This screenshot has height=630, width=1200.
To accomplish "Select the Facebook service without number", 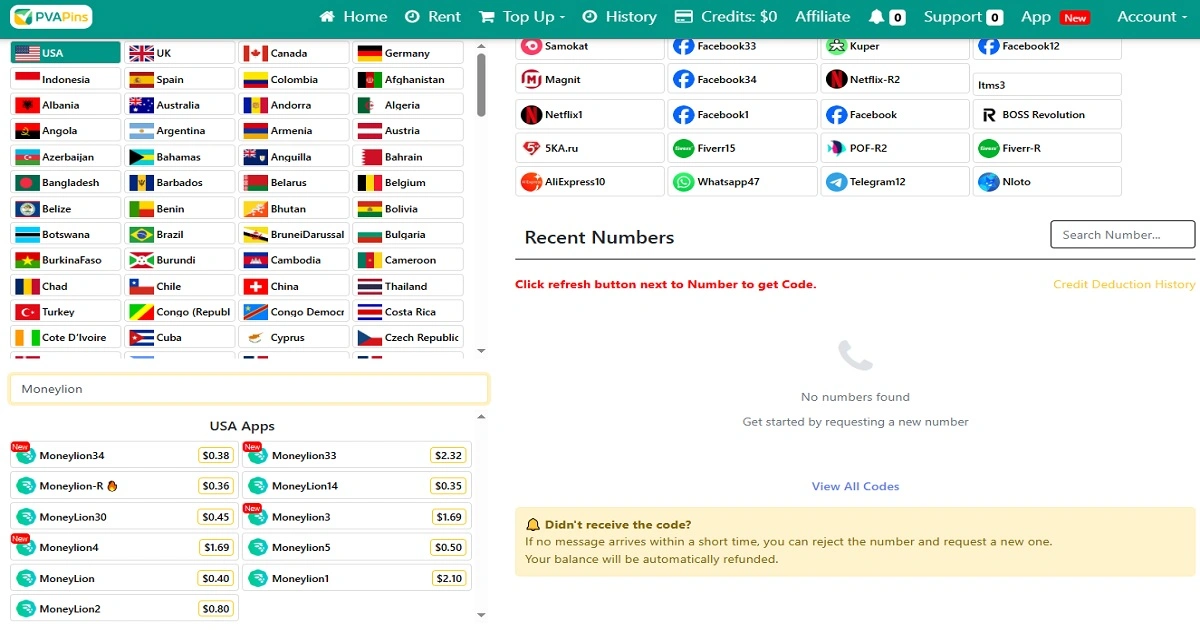I will 895,115.
